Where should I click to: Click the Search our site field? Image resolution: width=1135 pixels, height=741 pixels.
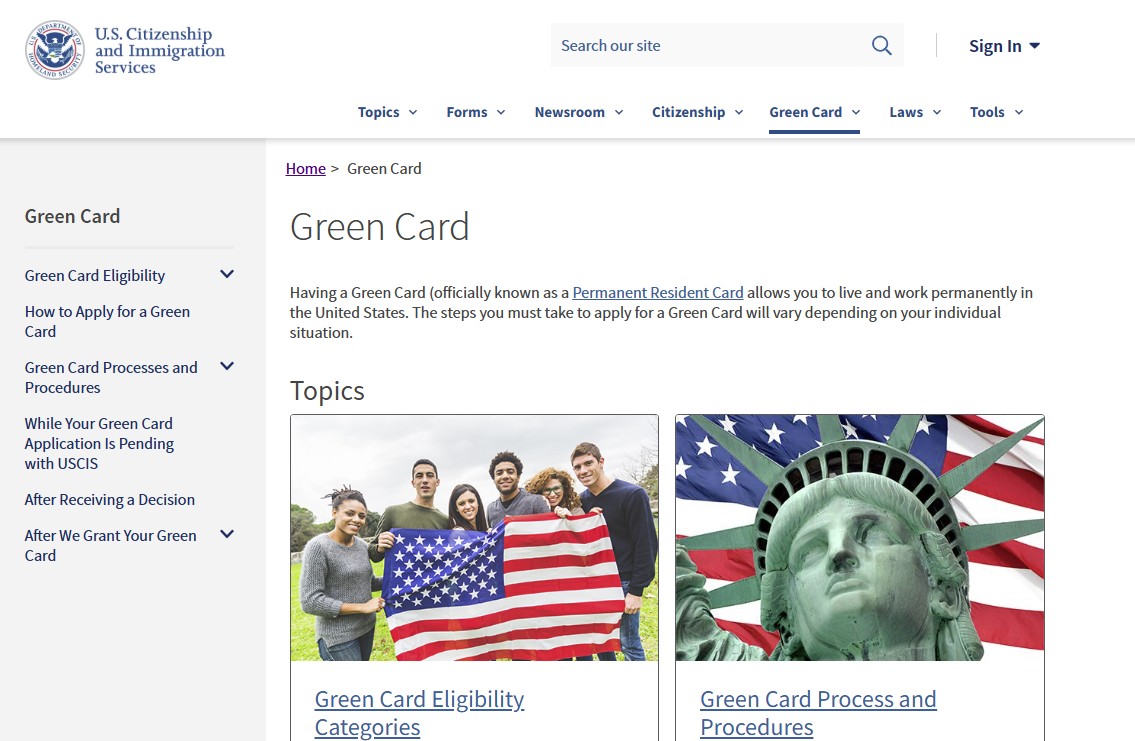[x=709, y=46]
